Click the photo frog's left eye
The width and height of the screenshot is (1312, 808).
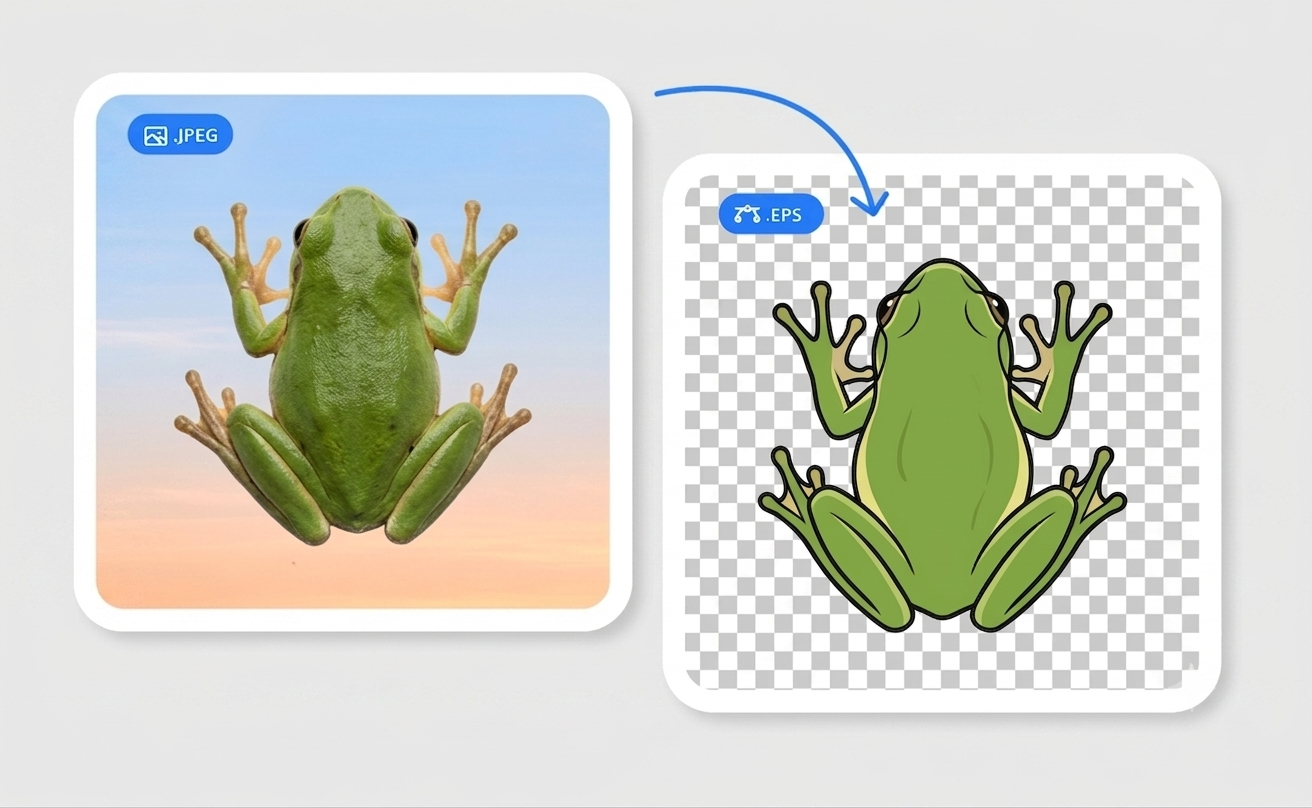click(x=301, y=233)
